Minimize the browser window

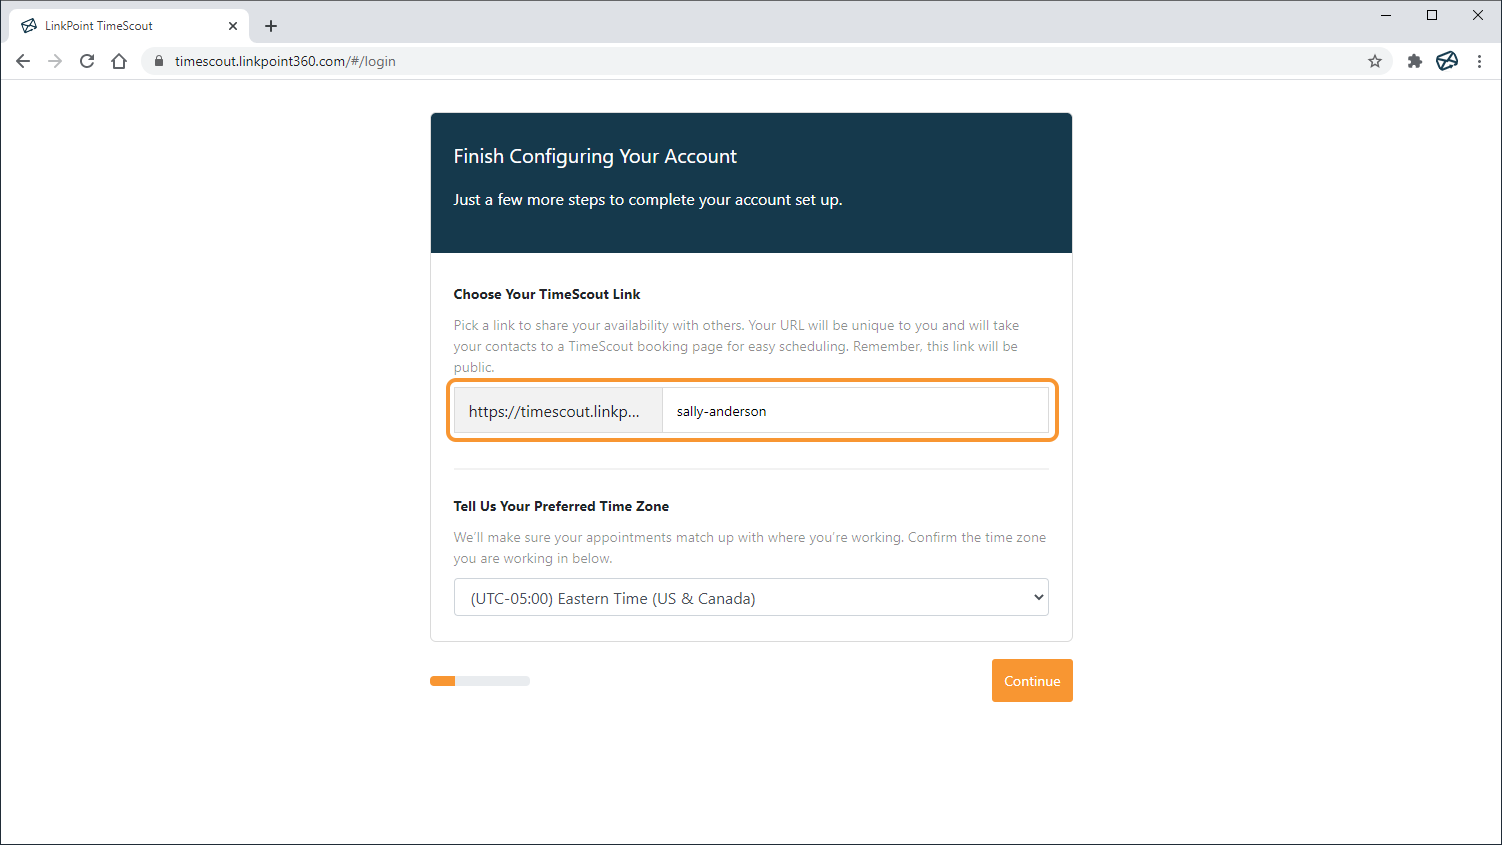click(1386, 15)
